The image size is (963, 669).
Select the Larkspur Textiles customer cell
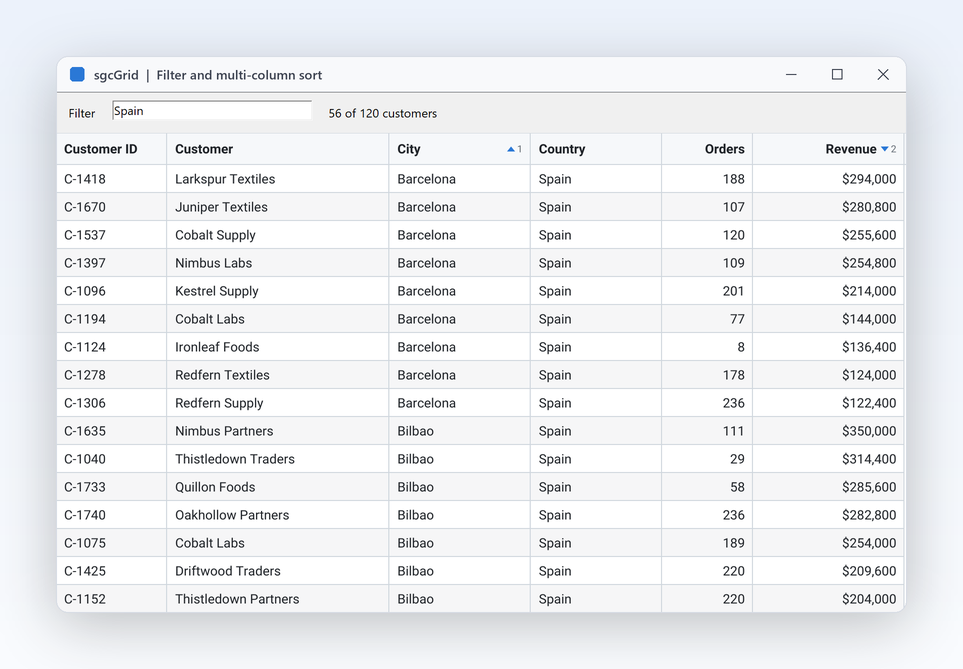coord(278,179)
